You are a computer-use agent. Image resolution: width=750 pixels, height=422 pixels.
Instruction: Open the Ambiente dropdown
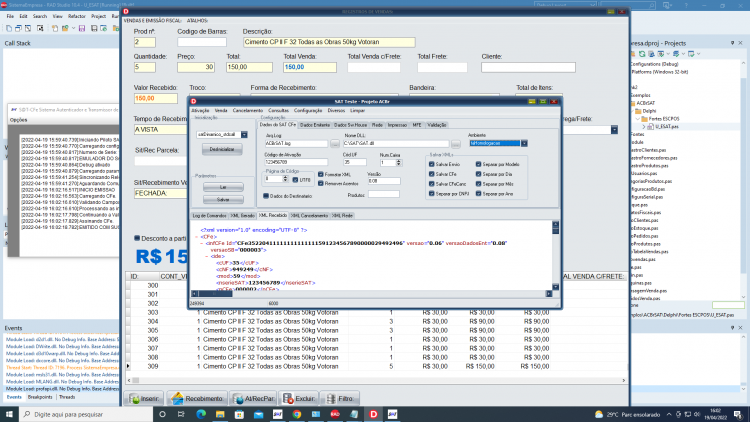524,144
